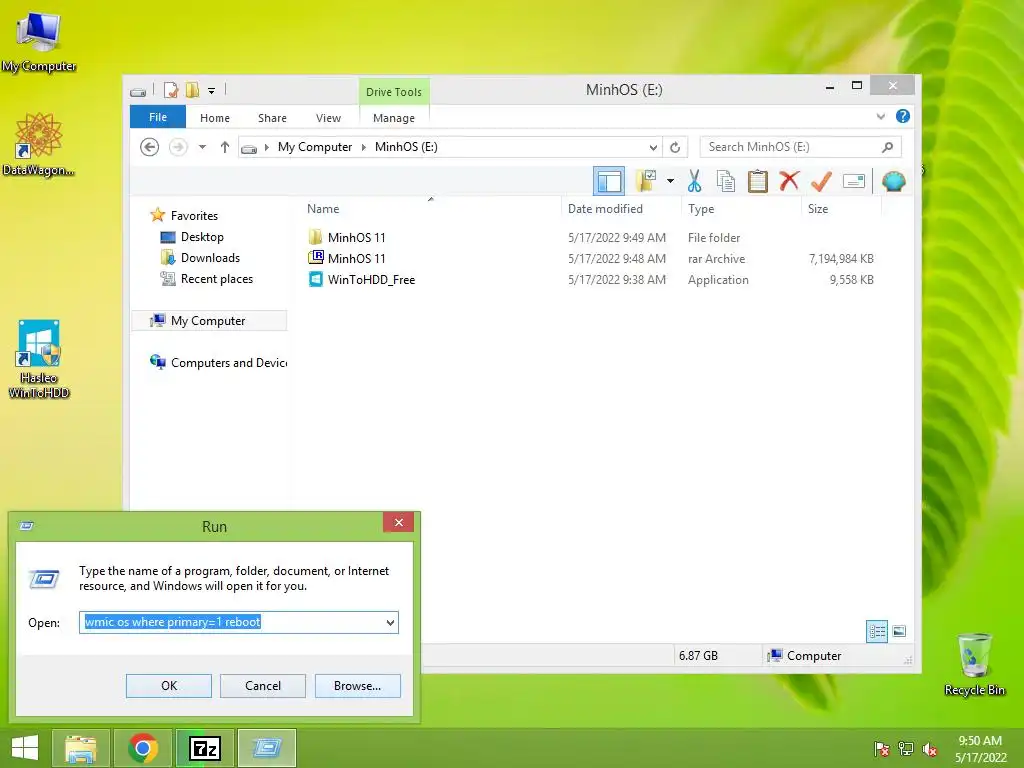
Task: Open the Explorer Help question mark
Action: click(903, 116)
